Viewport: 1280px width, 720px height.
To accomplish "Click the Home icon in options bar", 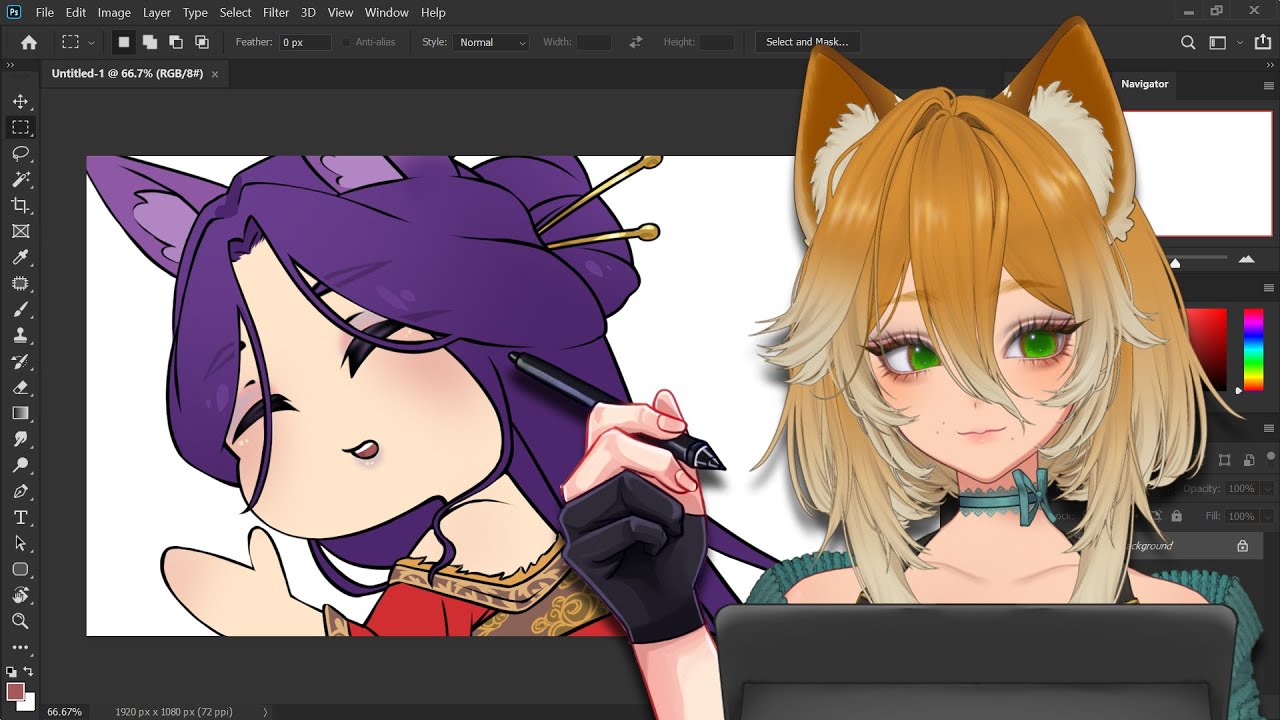I will [29, 42].
